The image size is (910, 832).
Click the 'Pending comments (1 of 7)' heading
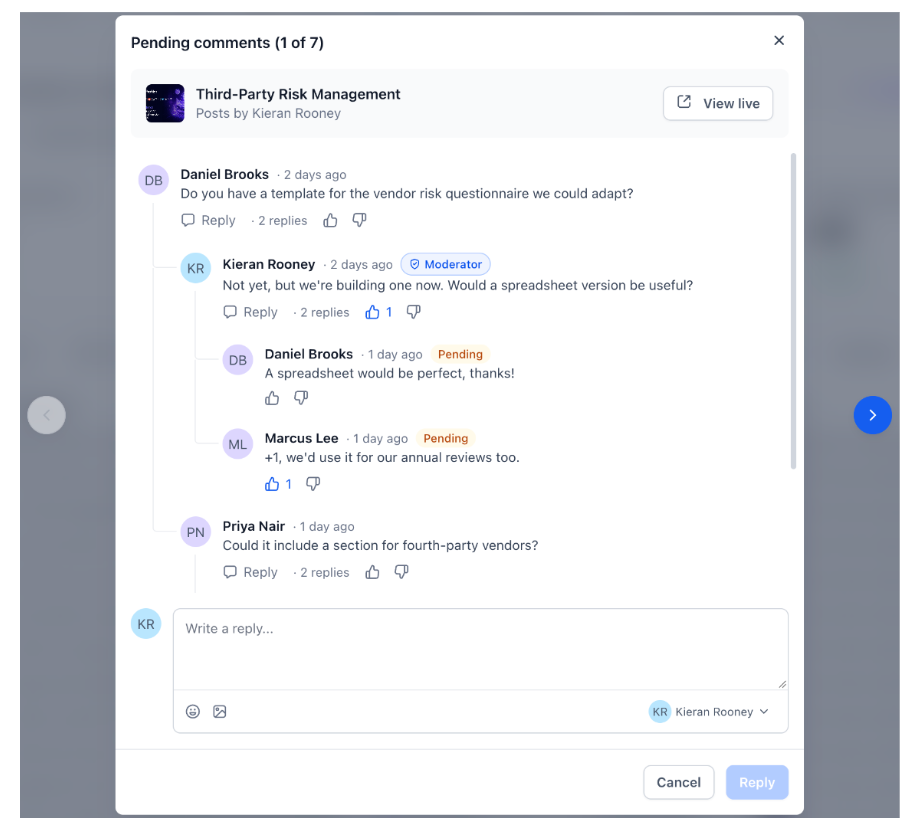click(228, 43)
